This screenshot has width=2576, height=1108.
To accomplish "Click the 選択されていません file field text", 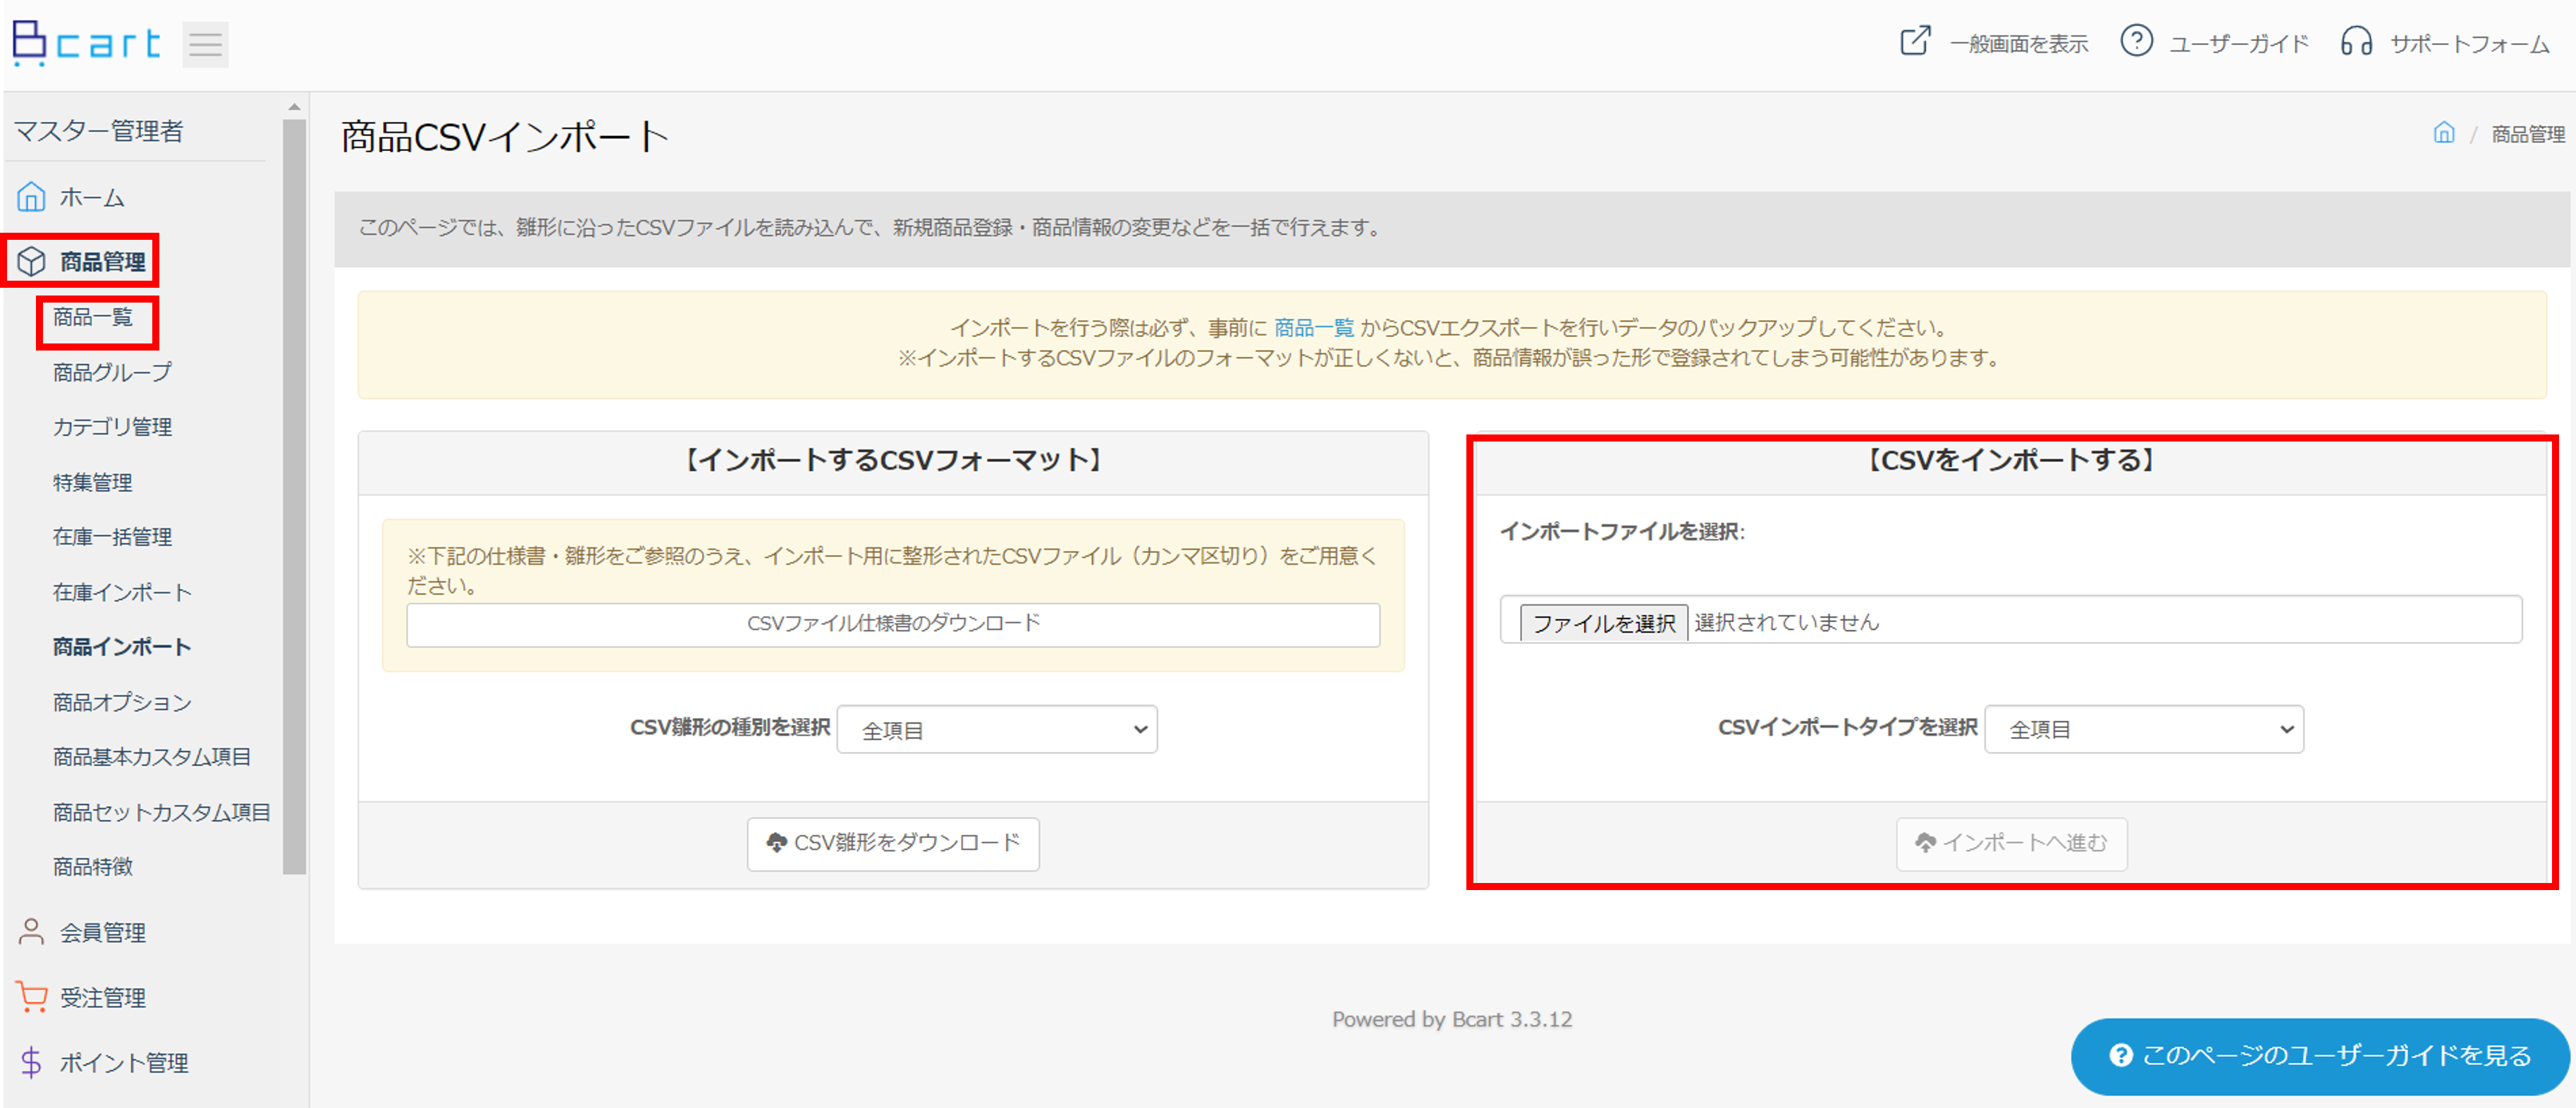I will 1786,623.
